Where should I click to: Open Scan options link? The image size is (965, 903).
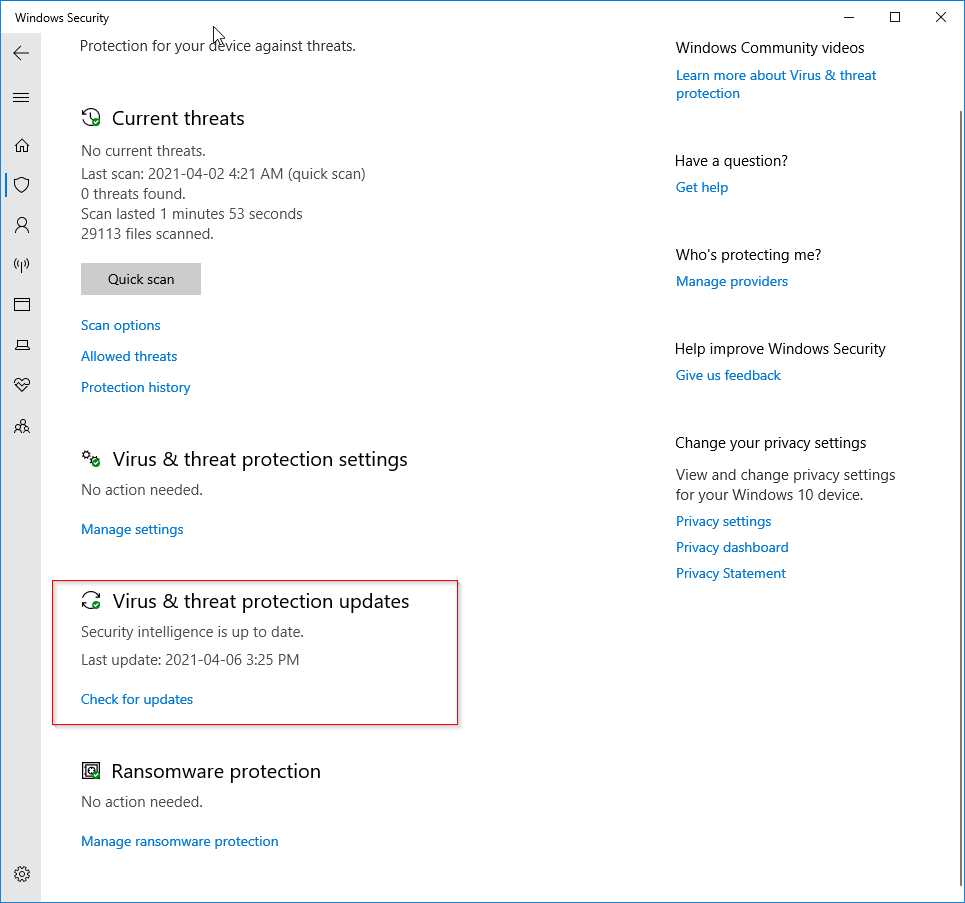(120, 325)
